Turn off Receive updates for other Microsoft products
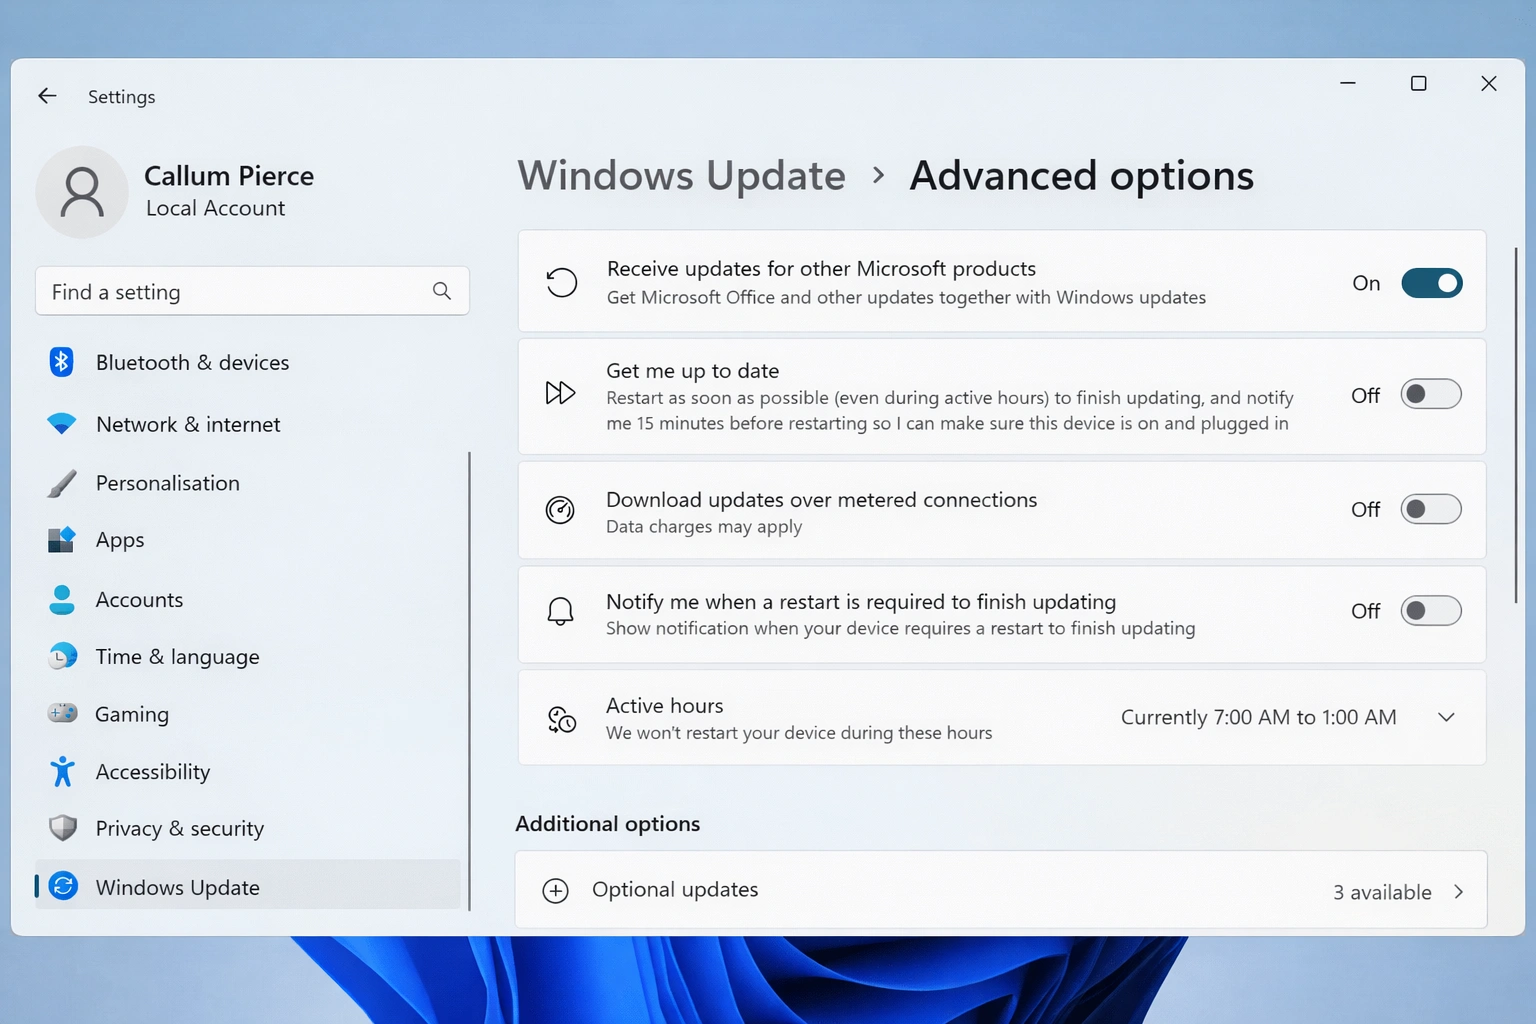 point(1431,283)
